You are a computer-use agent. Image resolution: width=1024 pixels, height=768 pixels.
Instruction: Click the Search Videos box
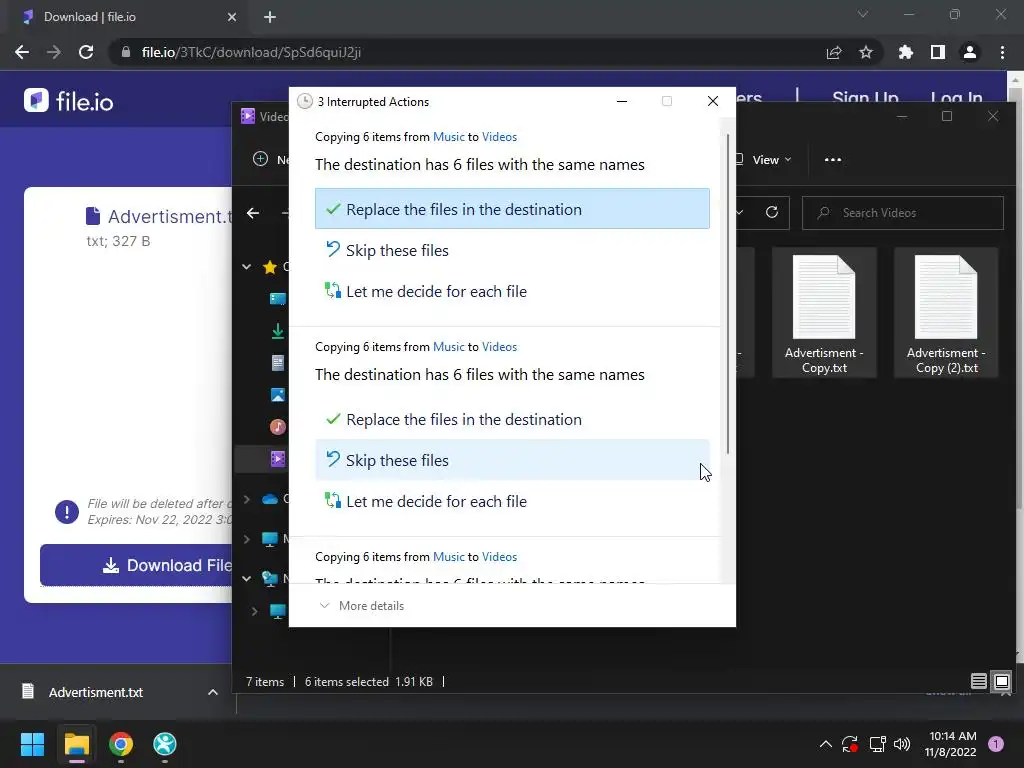coord(903,213)
